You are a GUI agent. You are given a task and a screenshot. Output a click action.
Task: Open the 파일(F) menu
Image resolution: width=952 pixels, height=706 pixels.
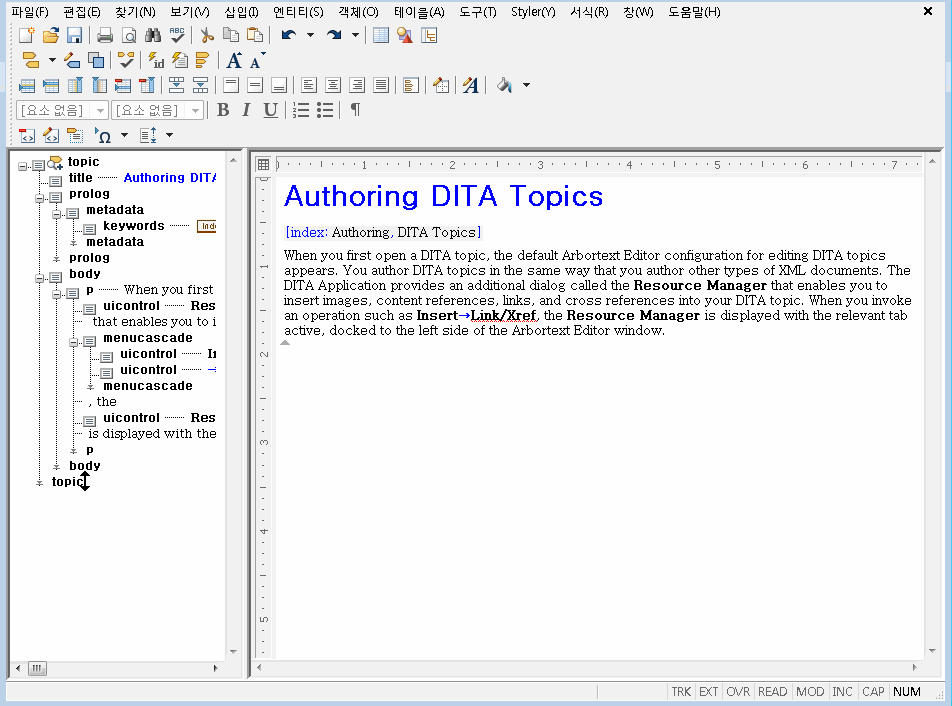30,12
